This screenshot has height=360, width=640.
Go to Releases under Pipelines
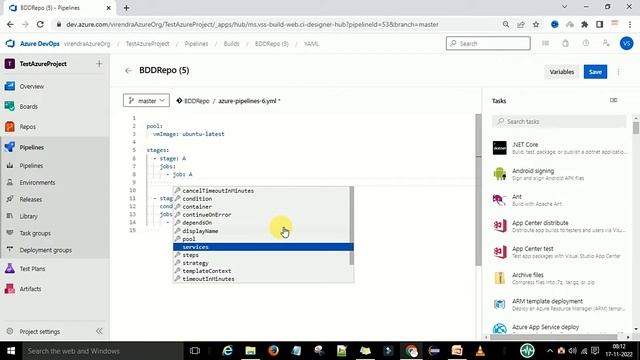tap(30, 199)
